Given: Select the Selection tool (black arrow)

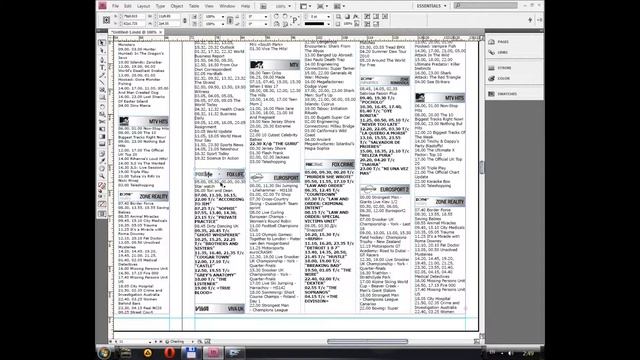Looking at the screenshot, I should 102,43.
